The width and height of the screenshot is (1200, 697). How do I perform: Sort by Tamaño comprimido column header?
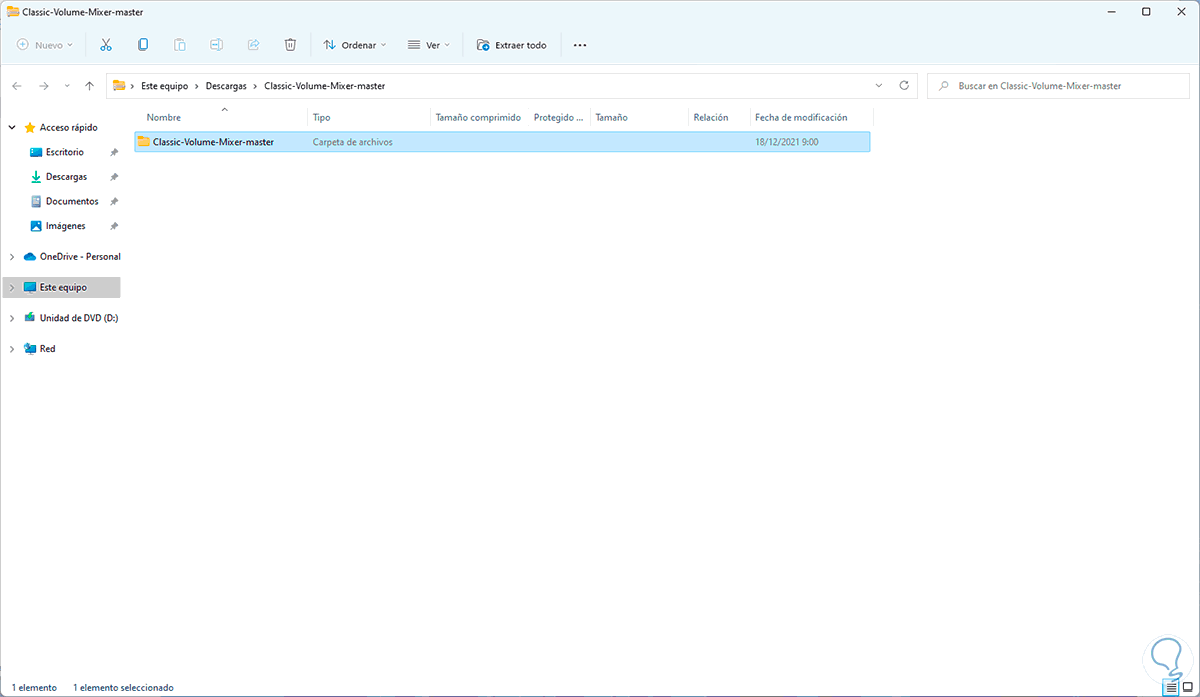coord(479,117)
